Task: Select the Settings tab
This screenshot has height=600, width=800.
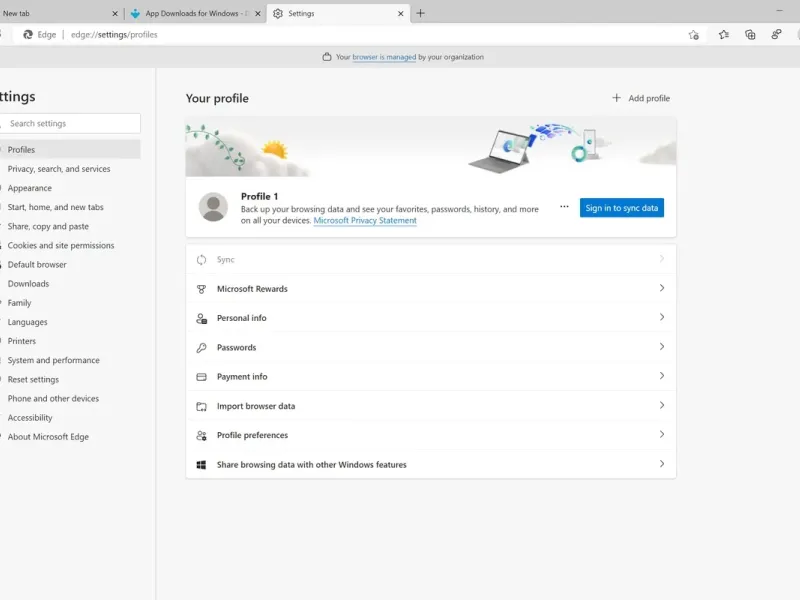Action: point(338,14)
